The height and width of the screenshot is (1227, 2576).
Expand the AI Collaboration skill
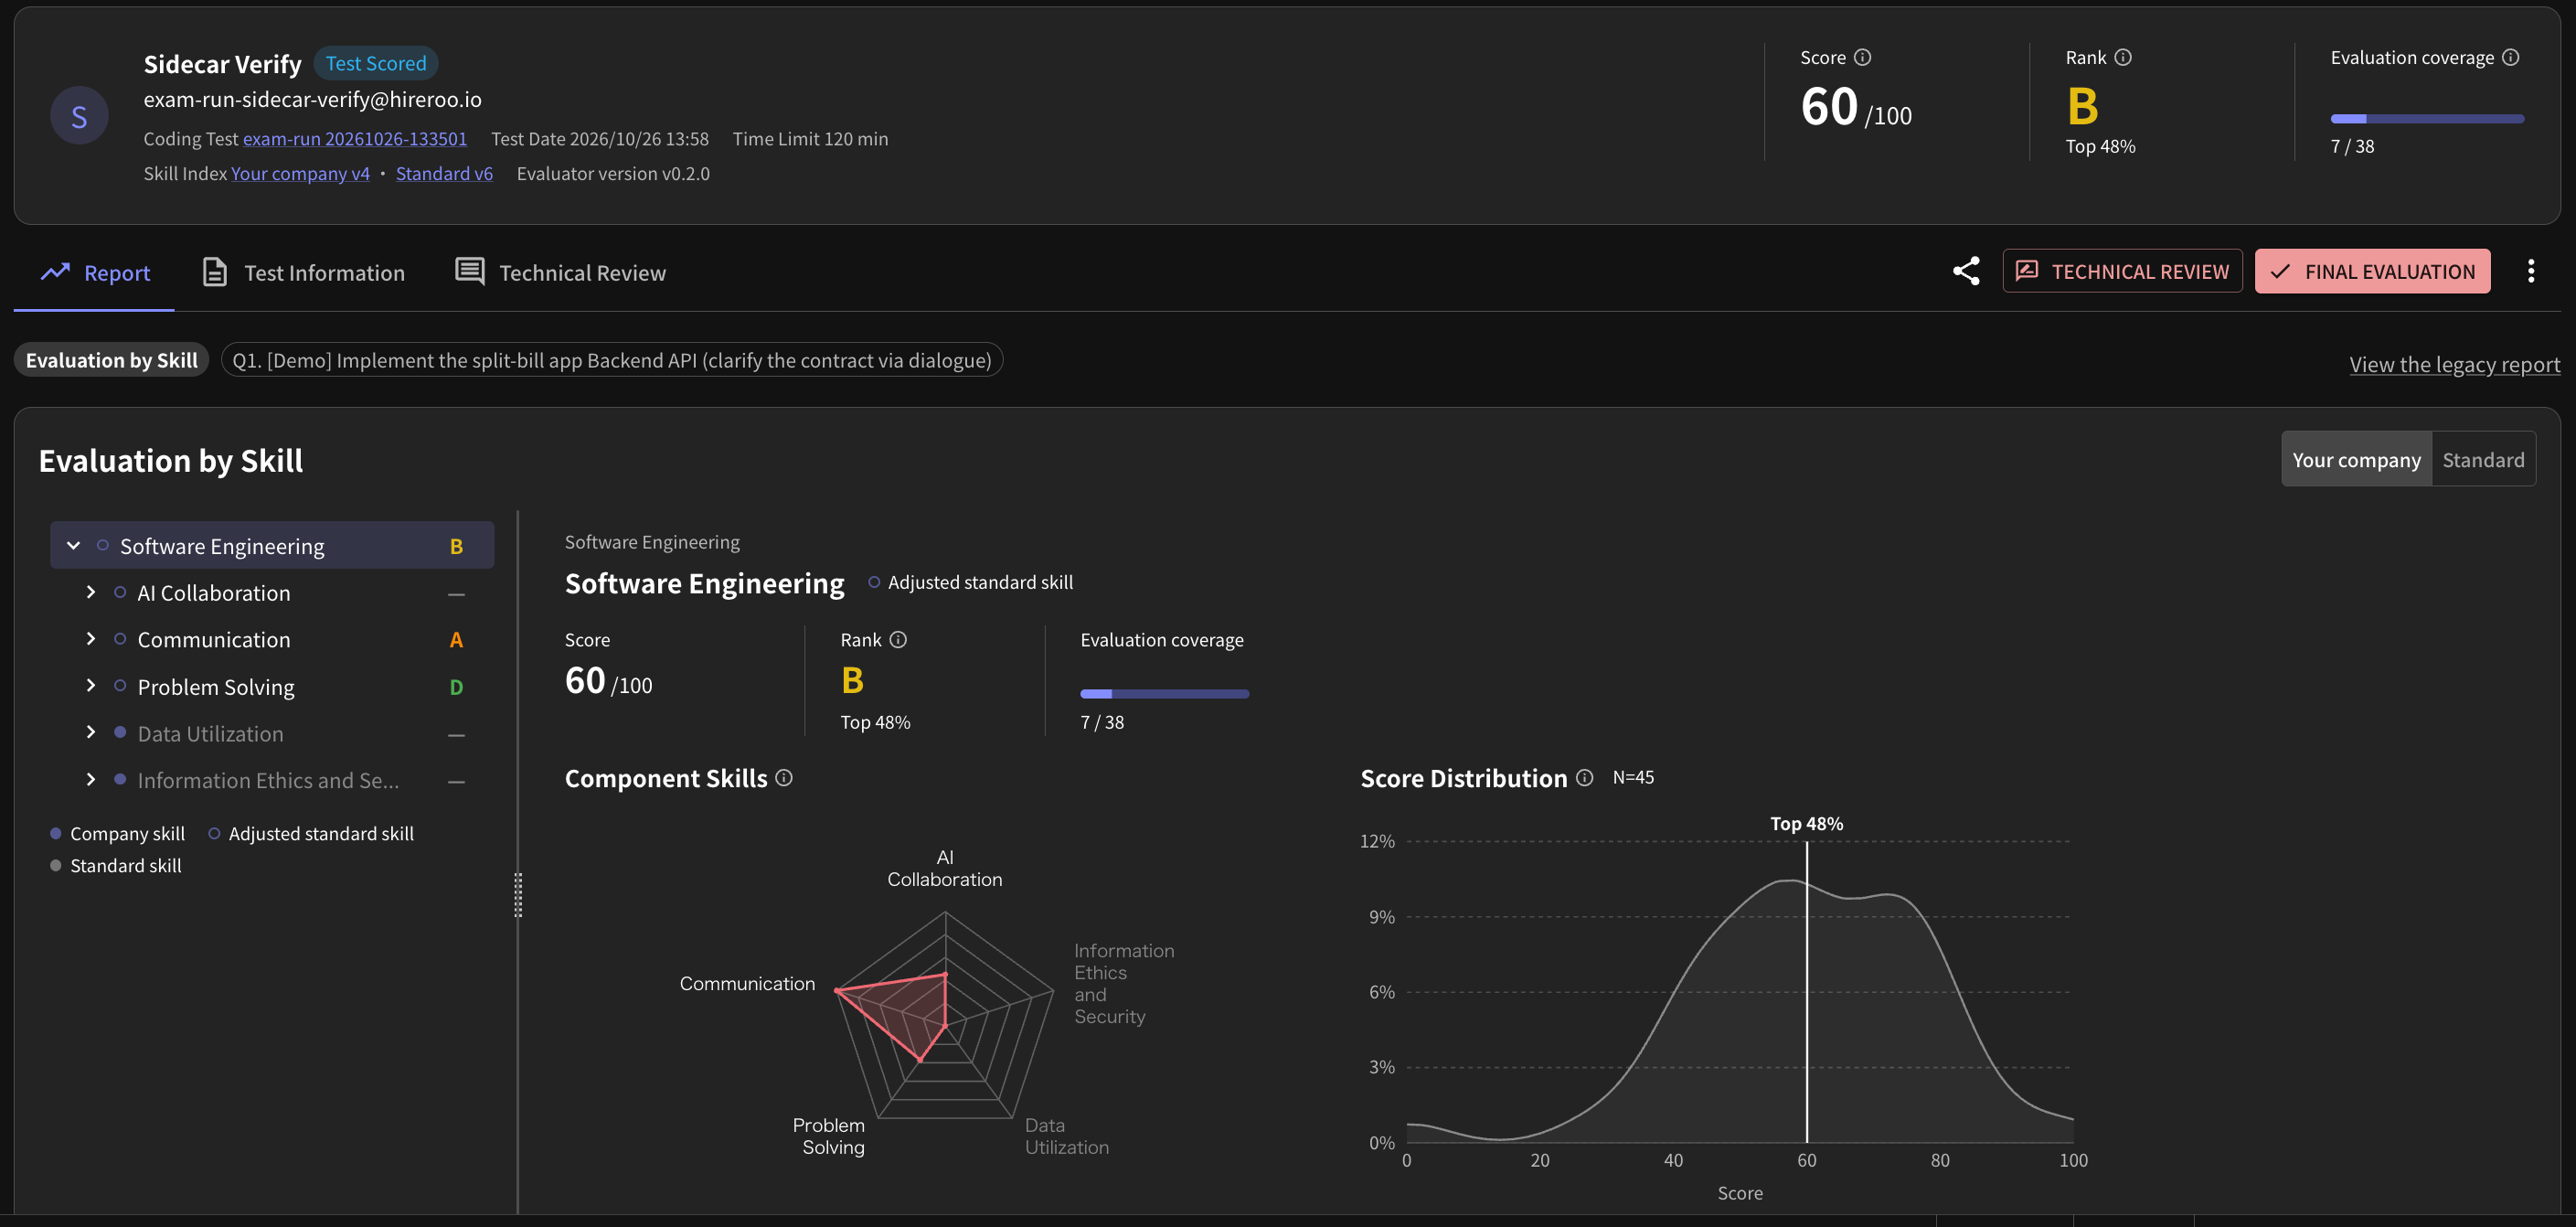pyautogui.click(x=90, y=592)
